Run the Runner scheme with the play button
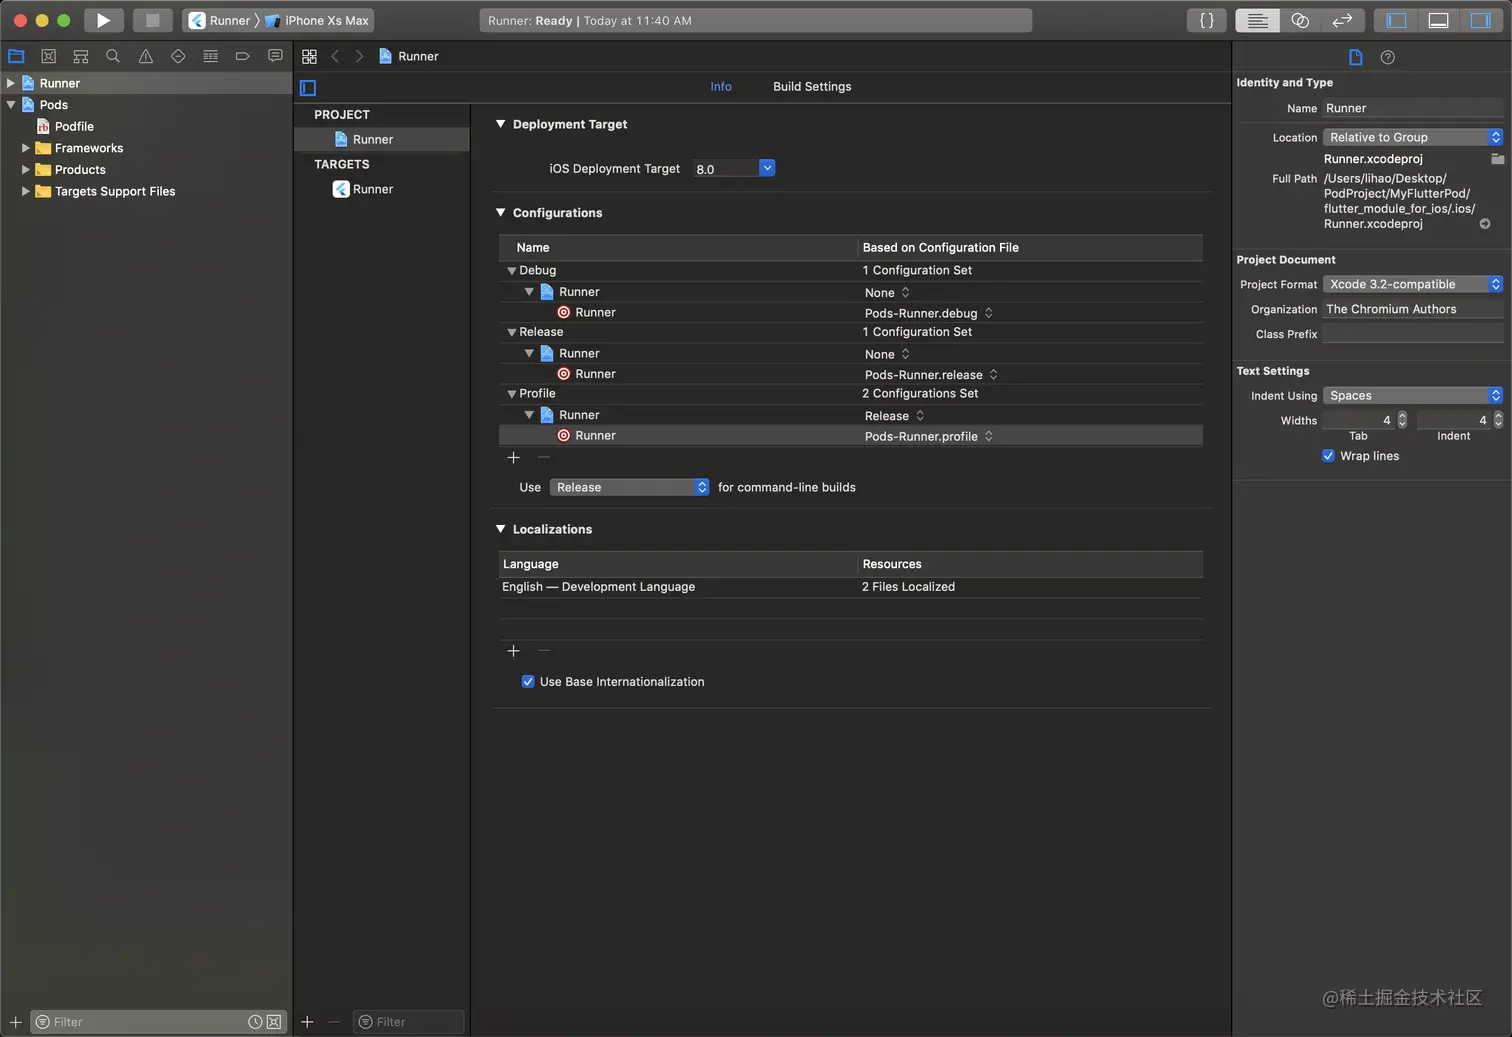Image resolution: width=1512 pixels, height=1037 pixels. tap(103, 20)
